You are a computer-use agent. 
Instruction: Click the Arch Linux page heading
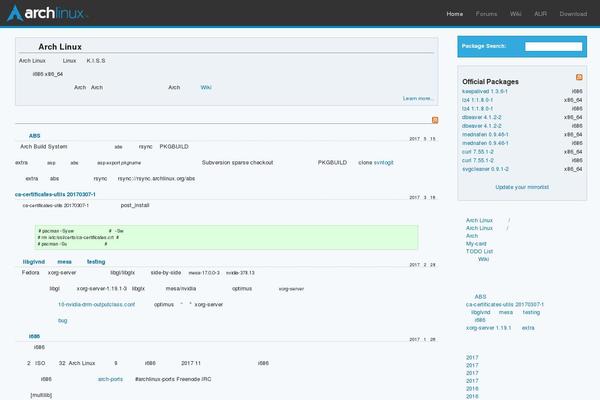[x=60, y=47]
